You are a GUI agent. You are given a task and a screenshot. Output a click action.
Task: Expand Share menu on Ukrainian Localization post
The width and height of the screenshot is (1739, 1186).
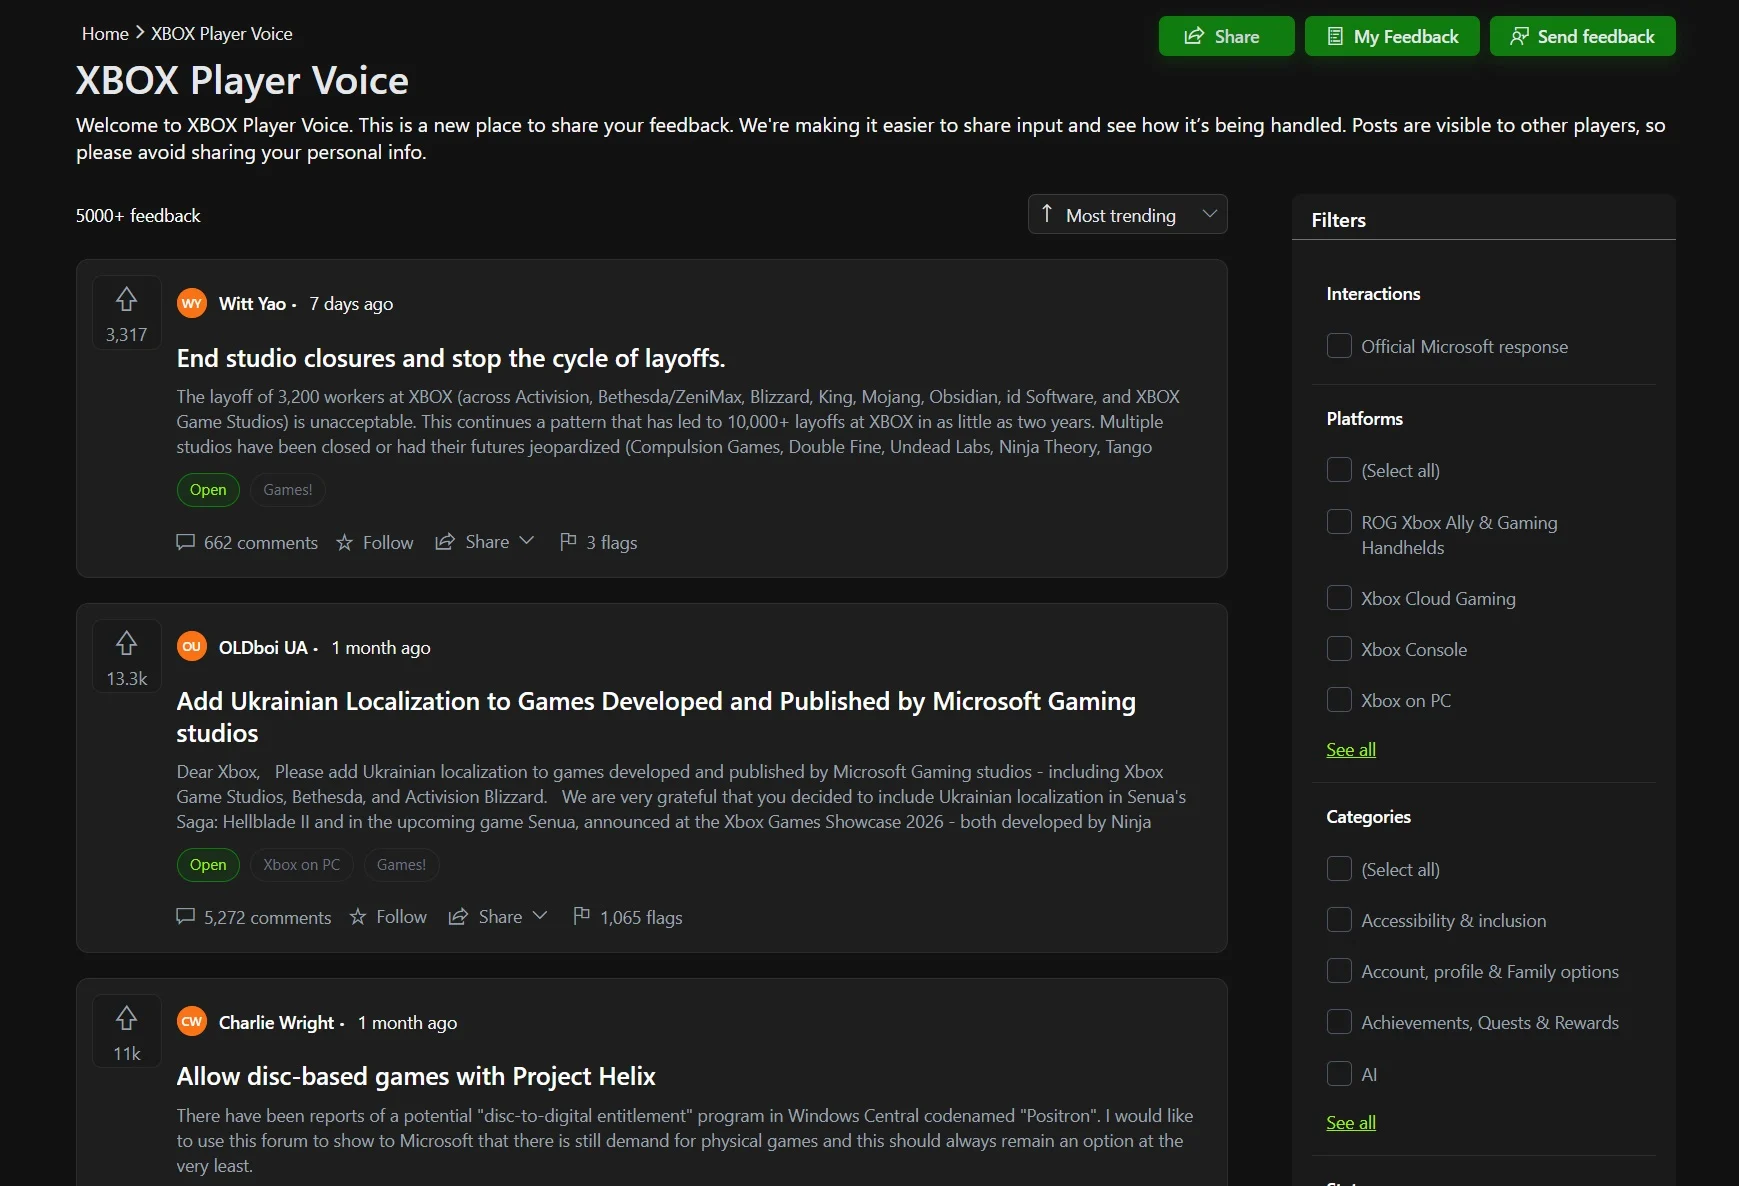click(x=498, y=917)
